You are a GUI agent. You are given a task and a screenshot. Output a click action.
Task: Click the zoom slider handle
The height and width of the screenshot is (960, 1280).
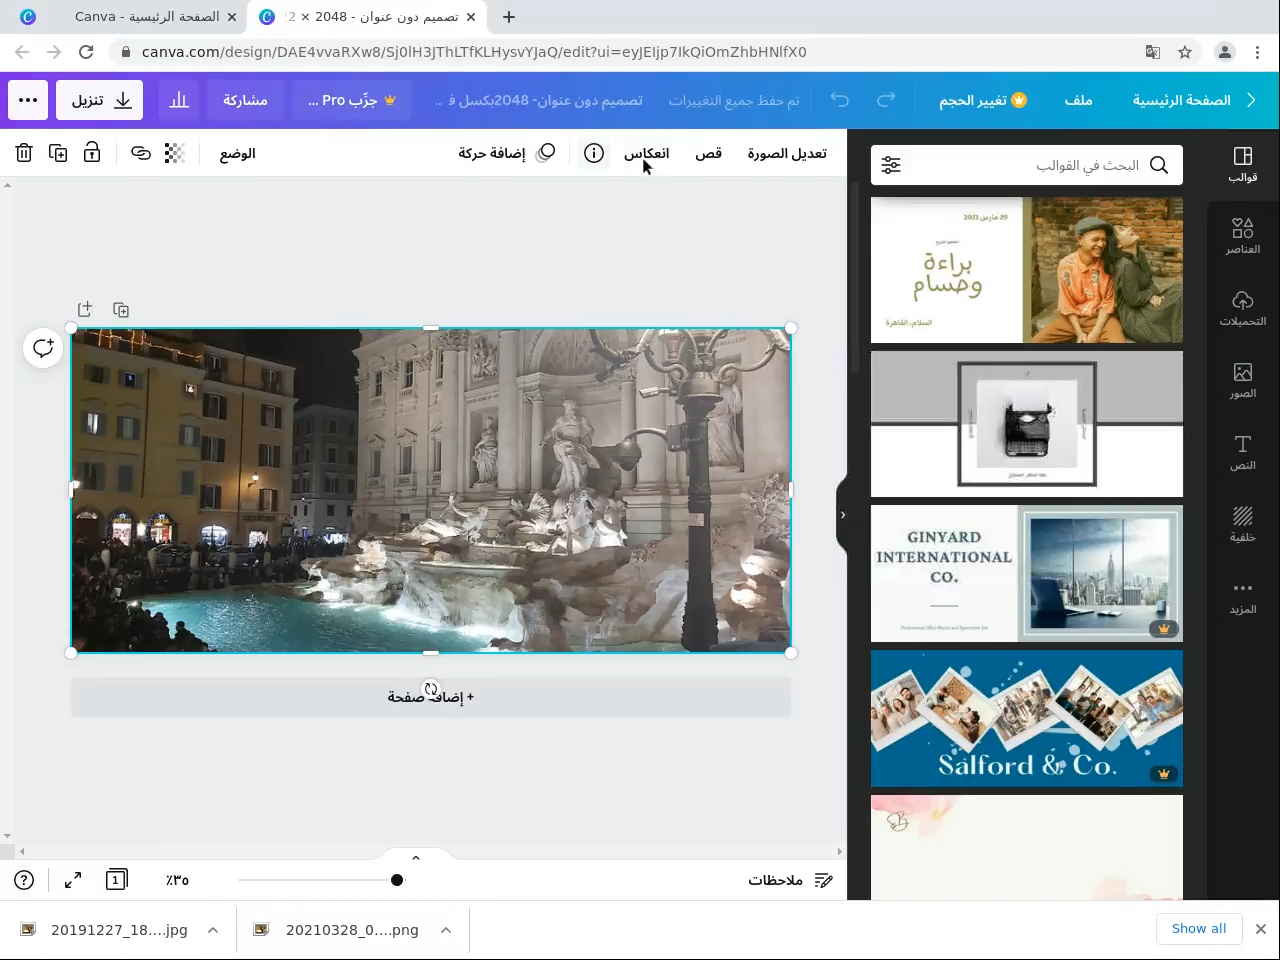[397, 880]
